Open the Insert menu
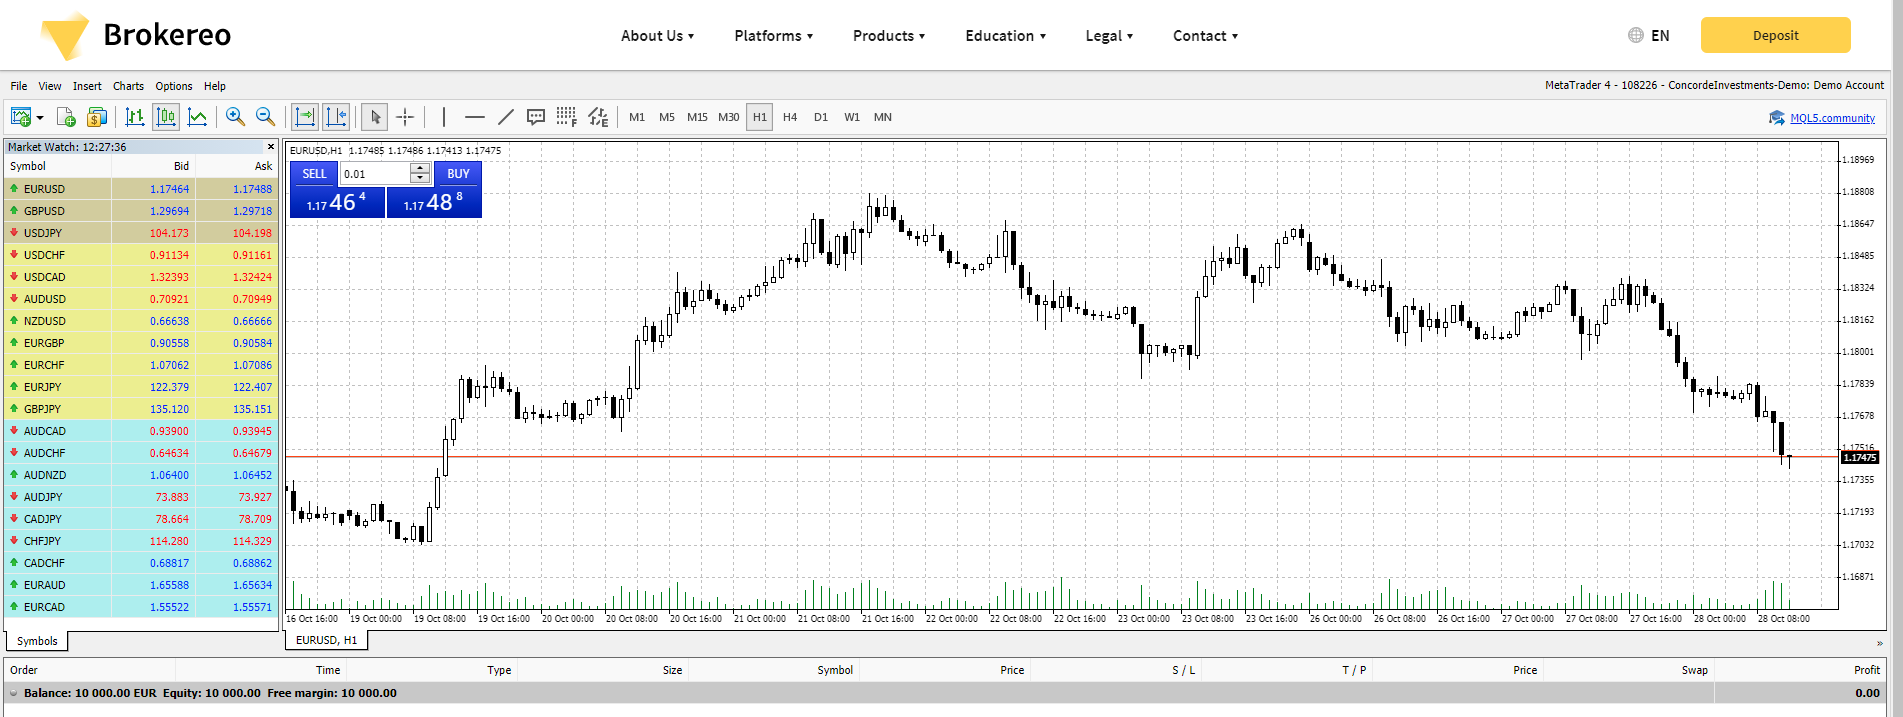Screen dimensions: 1903x717 point(87,86)
